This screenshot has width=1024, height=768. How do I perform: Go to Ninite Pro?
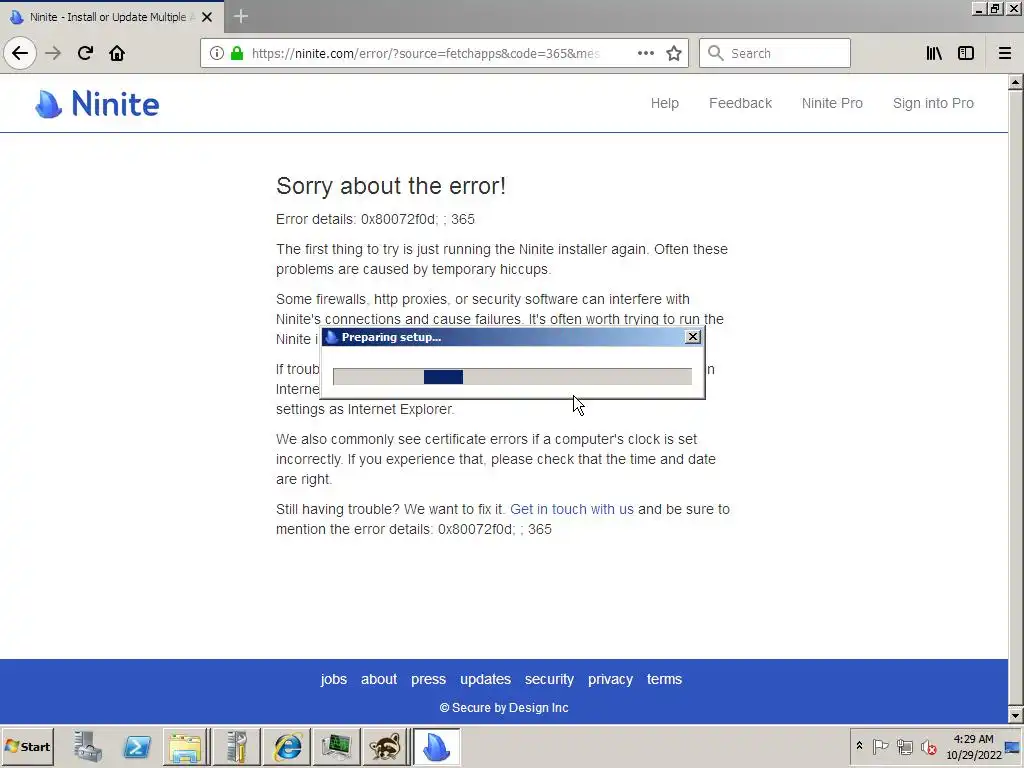[832, 103]
